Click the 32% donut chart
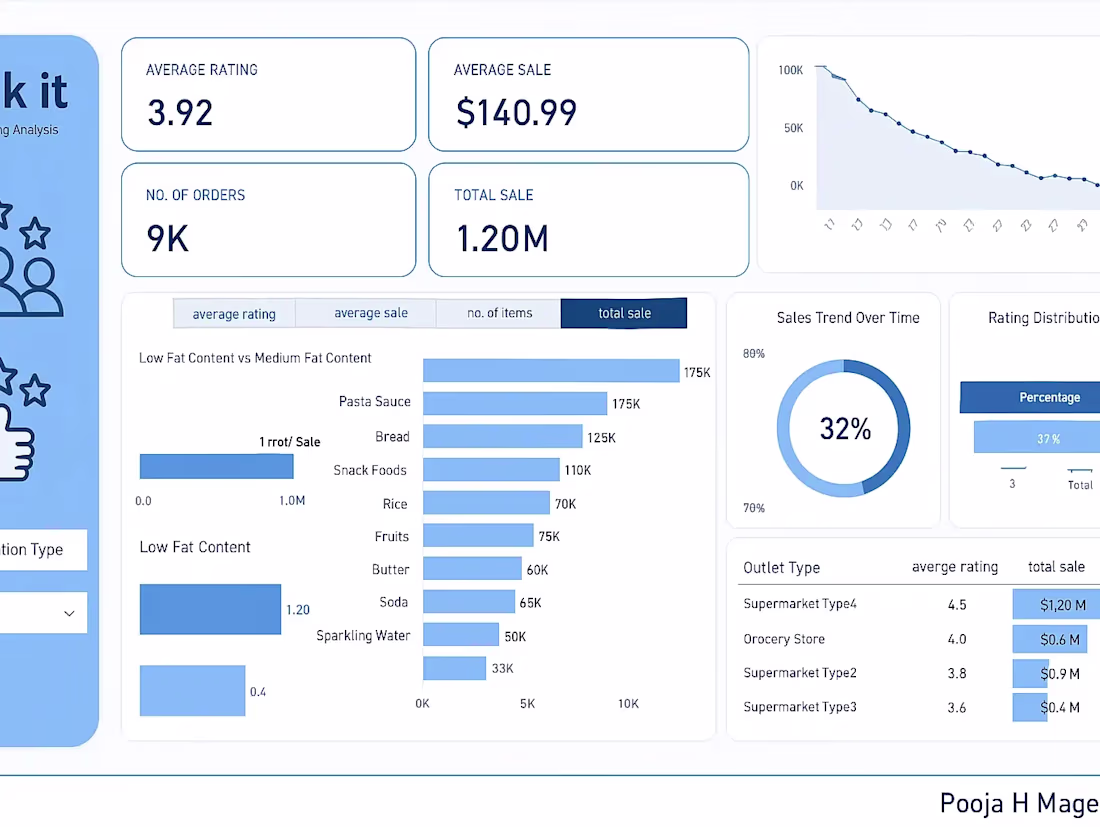 click(844, 428)
